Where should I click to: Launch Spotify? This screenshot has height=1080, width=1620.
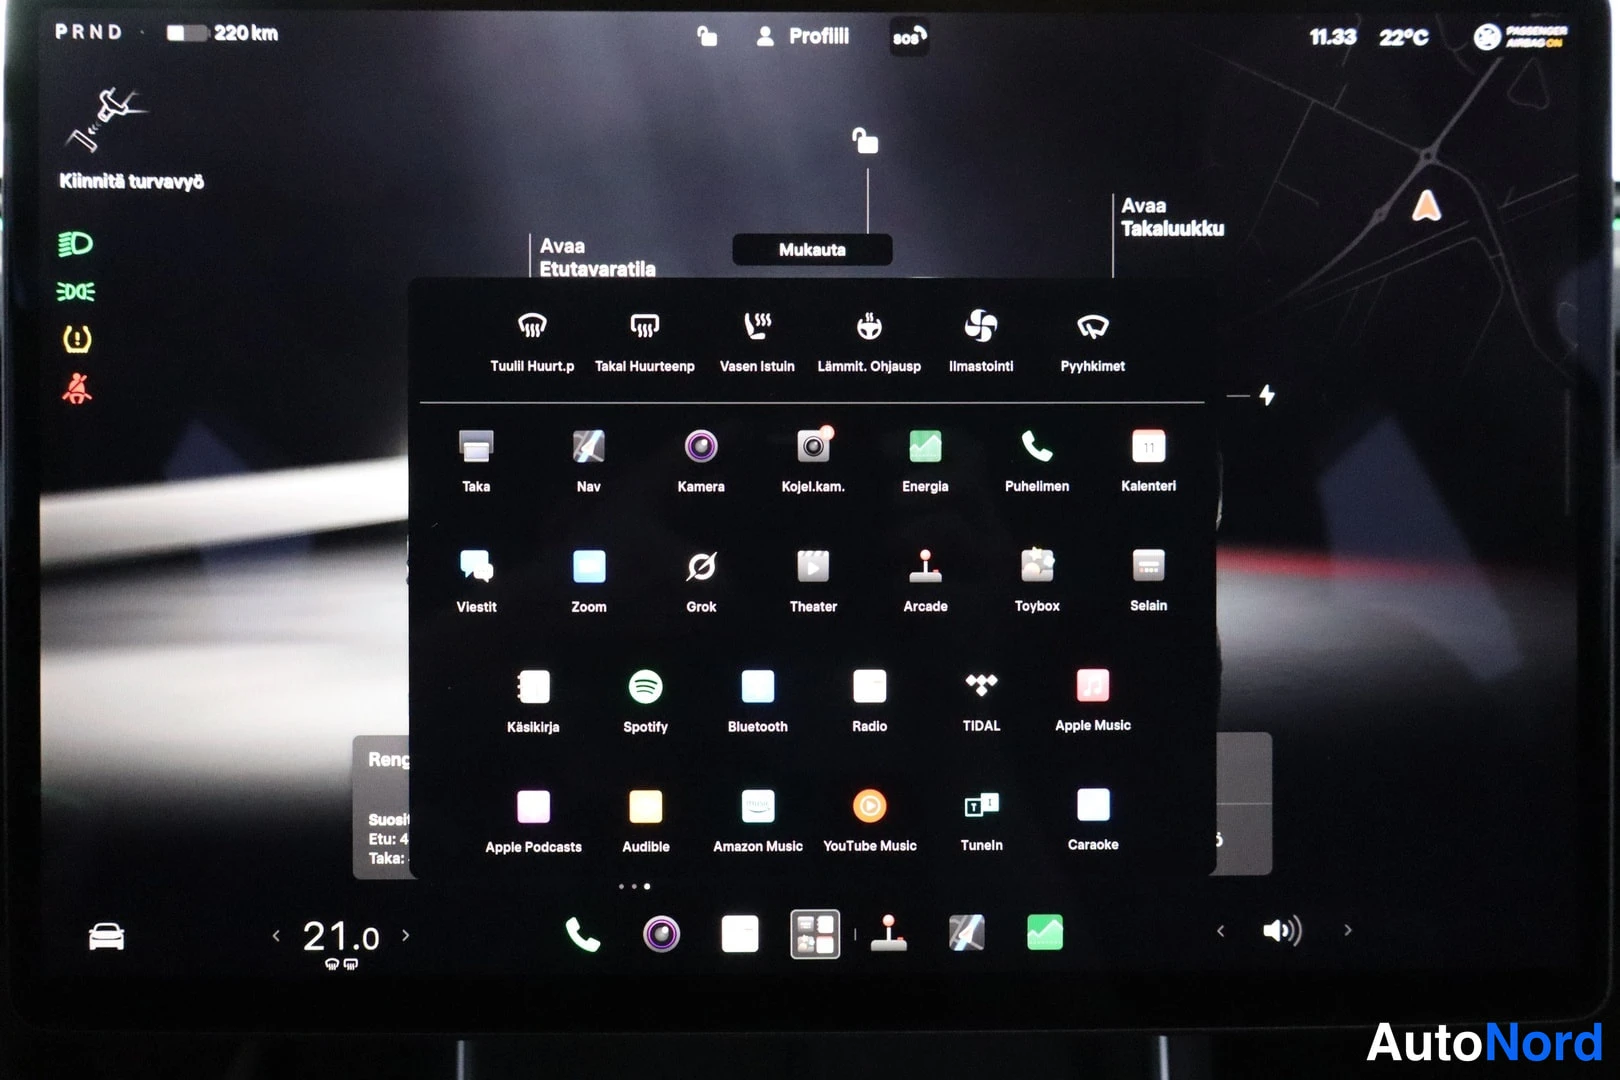click(645, 699)
